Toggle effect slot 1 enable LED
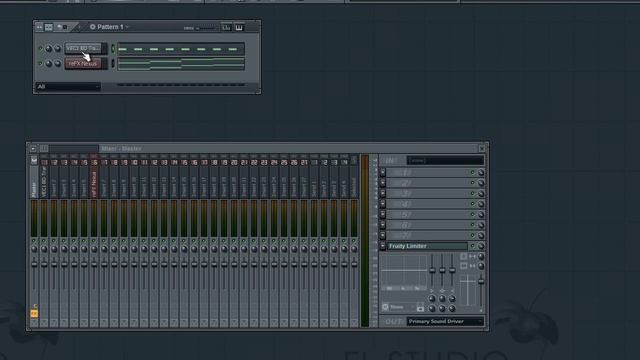The width and height of the screenshot is (640, 360). pos(472,172)
